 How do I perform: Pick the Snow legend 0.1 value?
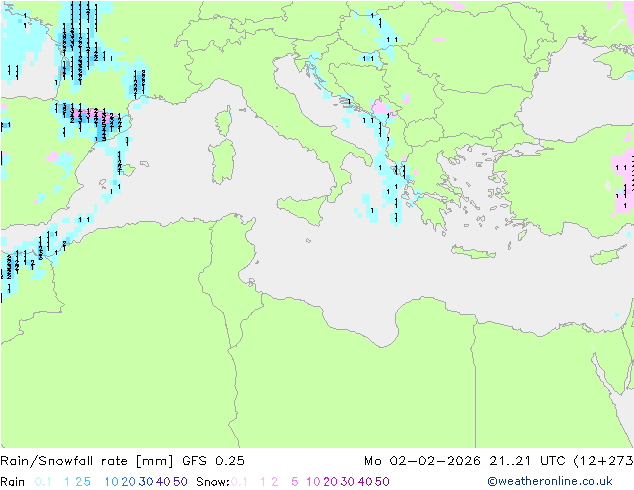pos(239,482)
